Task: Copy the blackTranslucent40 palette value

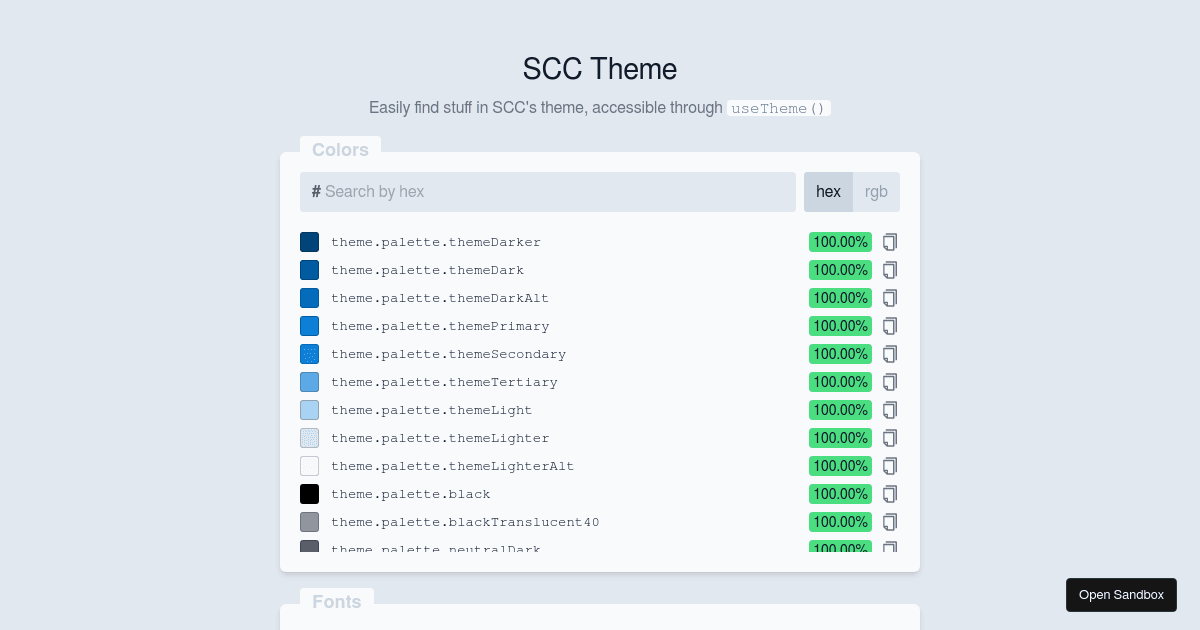Action: 890,522
